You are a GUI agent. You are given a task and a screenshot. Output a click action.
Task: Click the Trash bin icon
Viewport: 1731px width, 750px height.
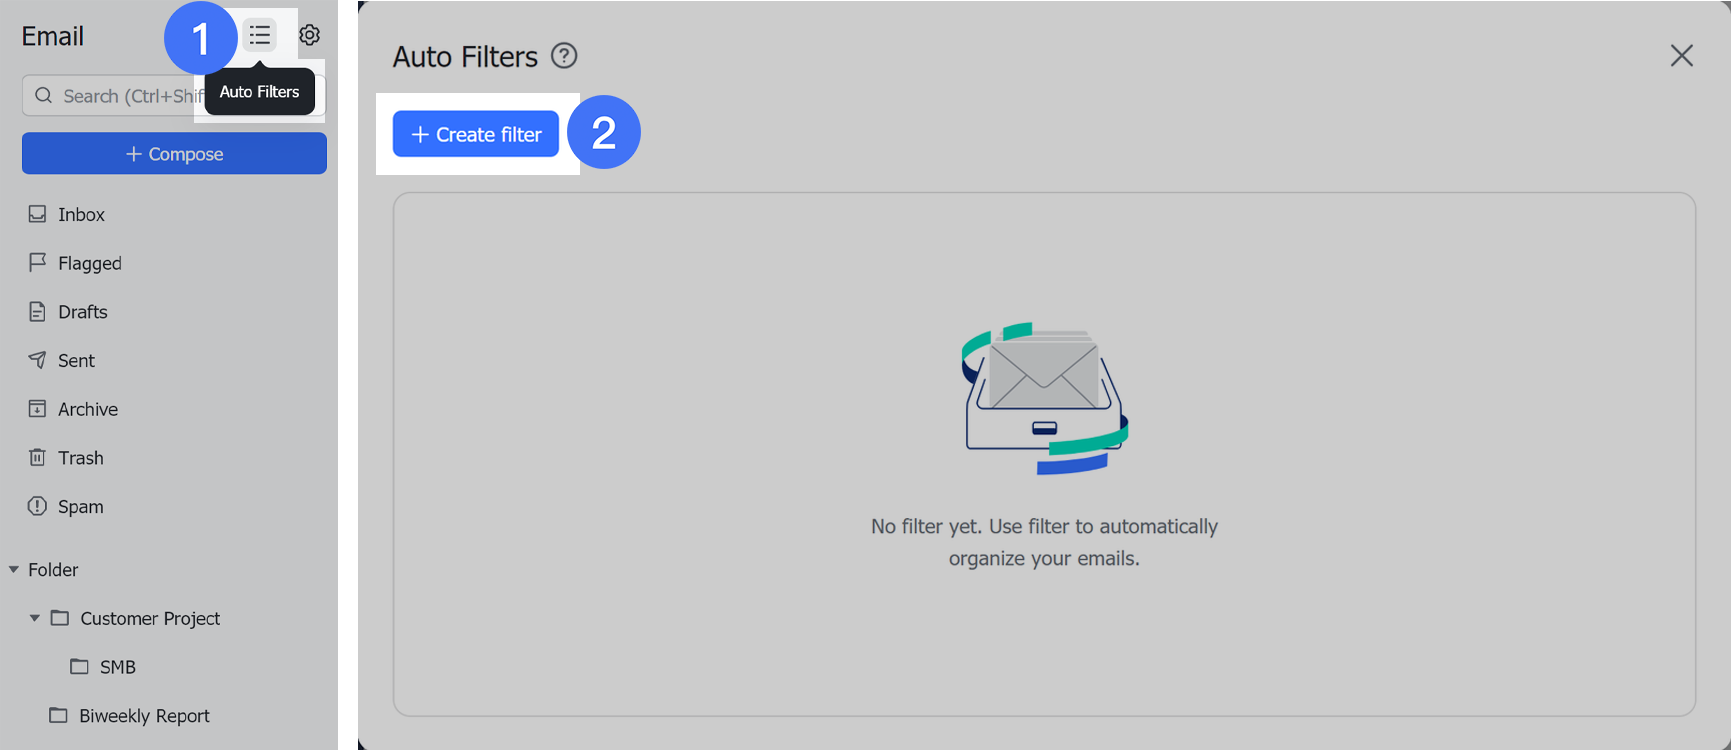pos(37,457)
